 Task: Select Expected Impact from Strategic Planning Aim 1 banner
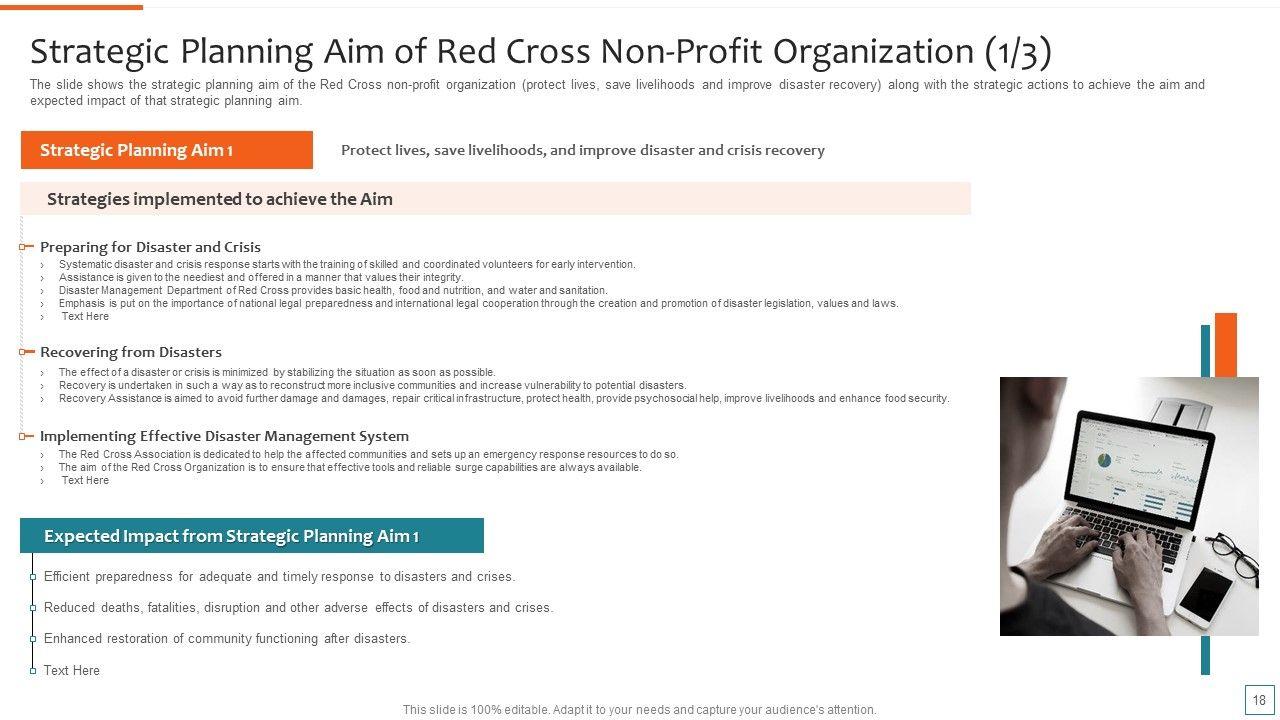(x=251, y=536)
